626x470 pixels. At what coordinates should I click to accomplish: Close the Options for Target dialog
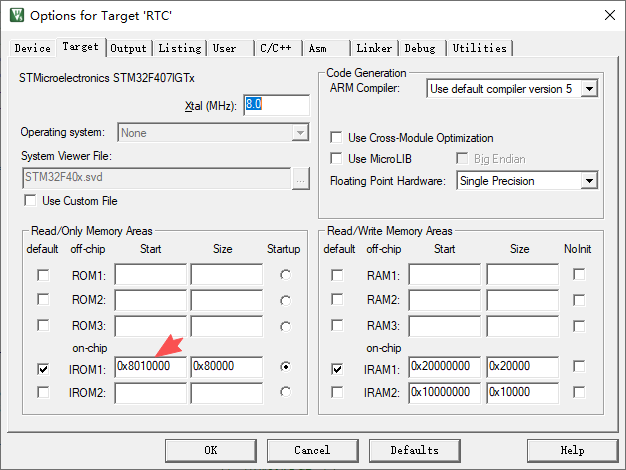tap(610, 15)
